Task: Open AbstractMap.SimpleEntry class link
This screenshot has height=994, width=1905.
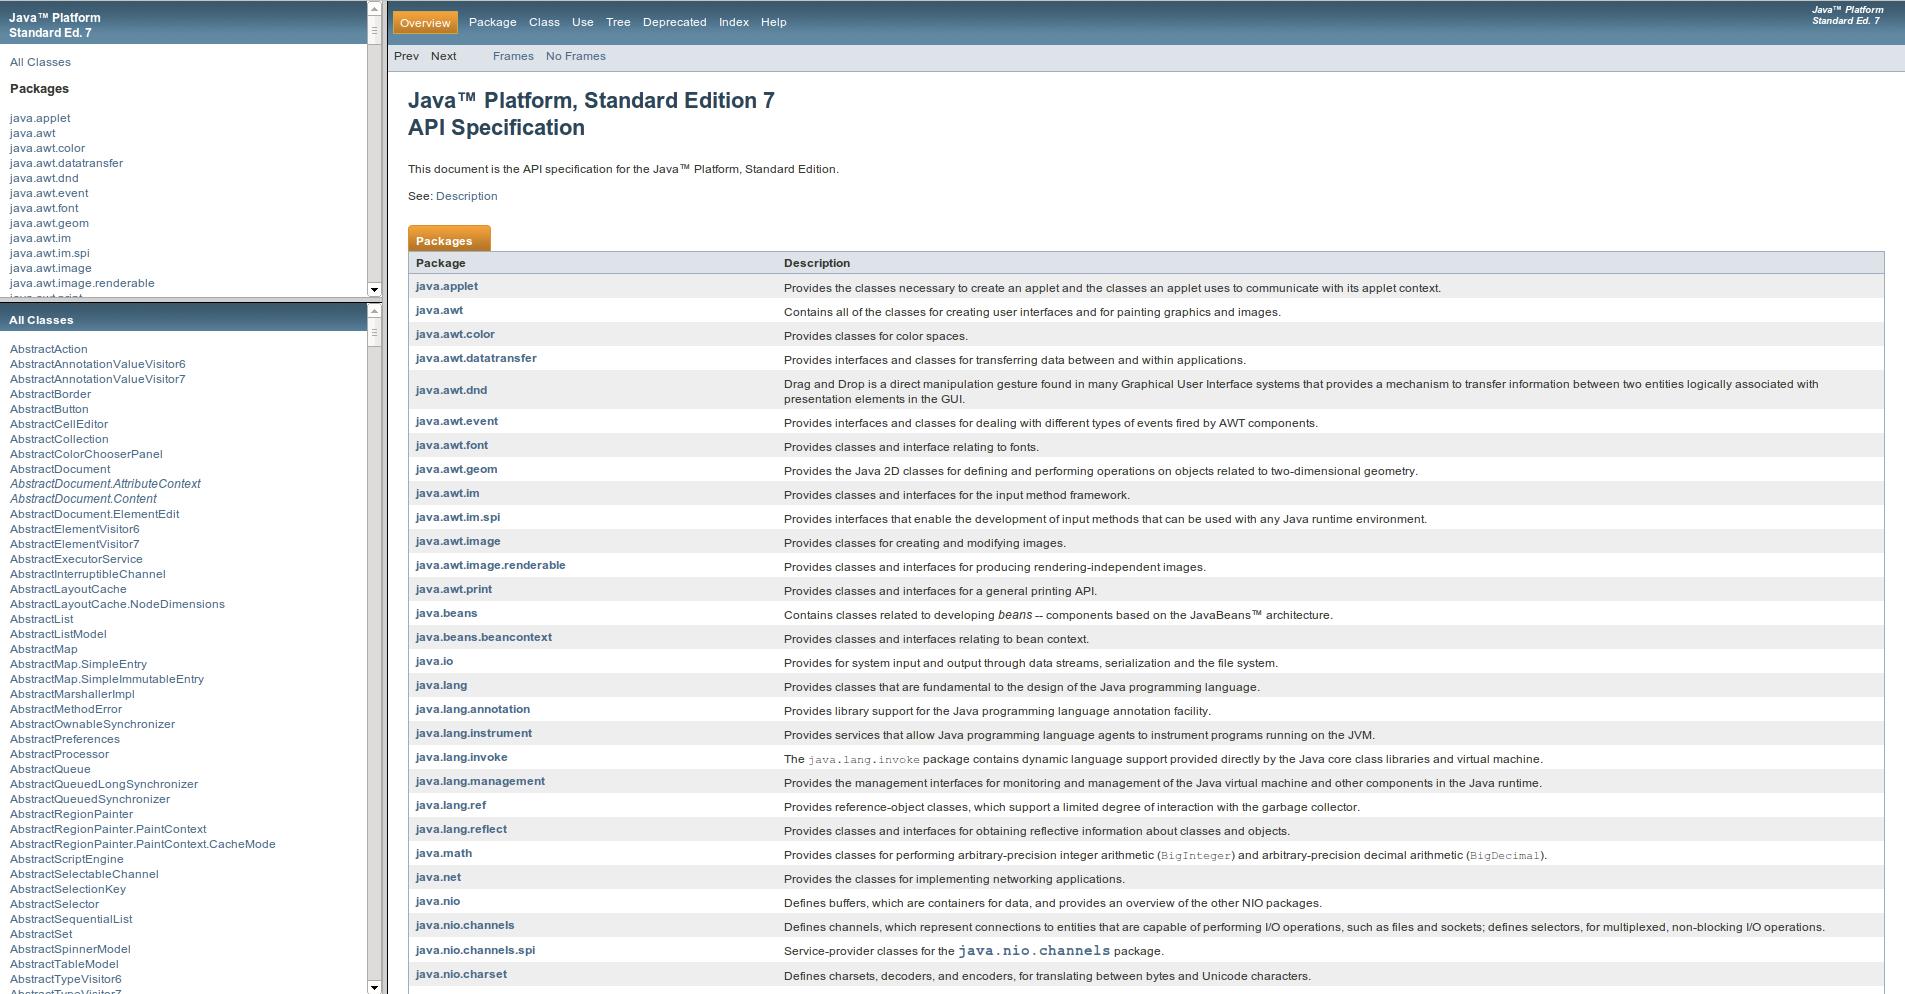Action: point(78,664)
